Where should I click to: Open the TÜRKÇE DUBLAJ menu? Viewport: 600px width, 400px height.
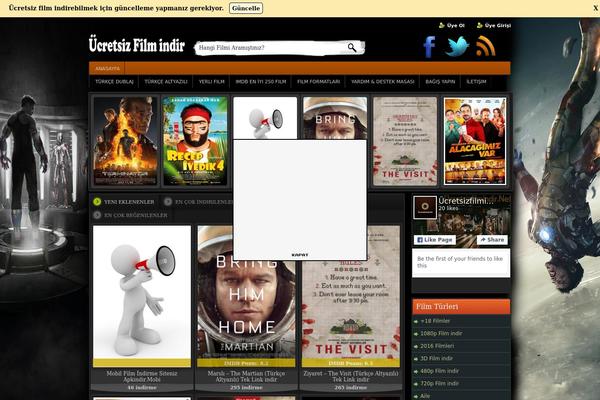114,82
